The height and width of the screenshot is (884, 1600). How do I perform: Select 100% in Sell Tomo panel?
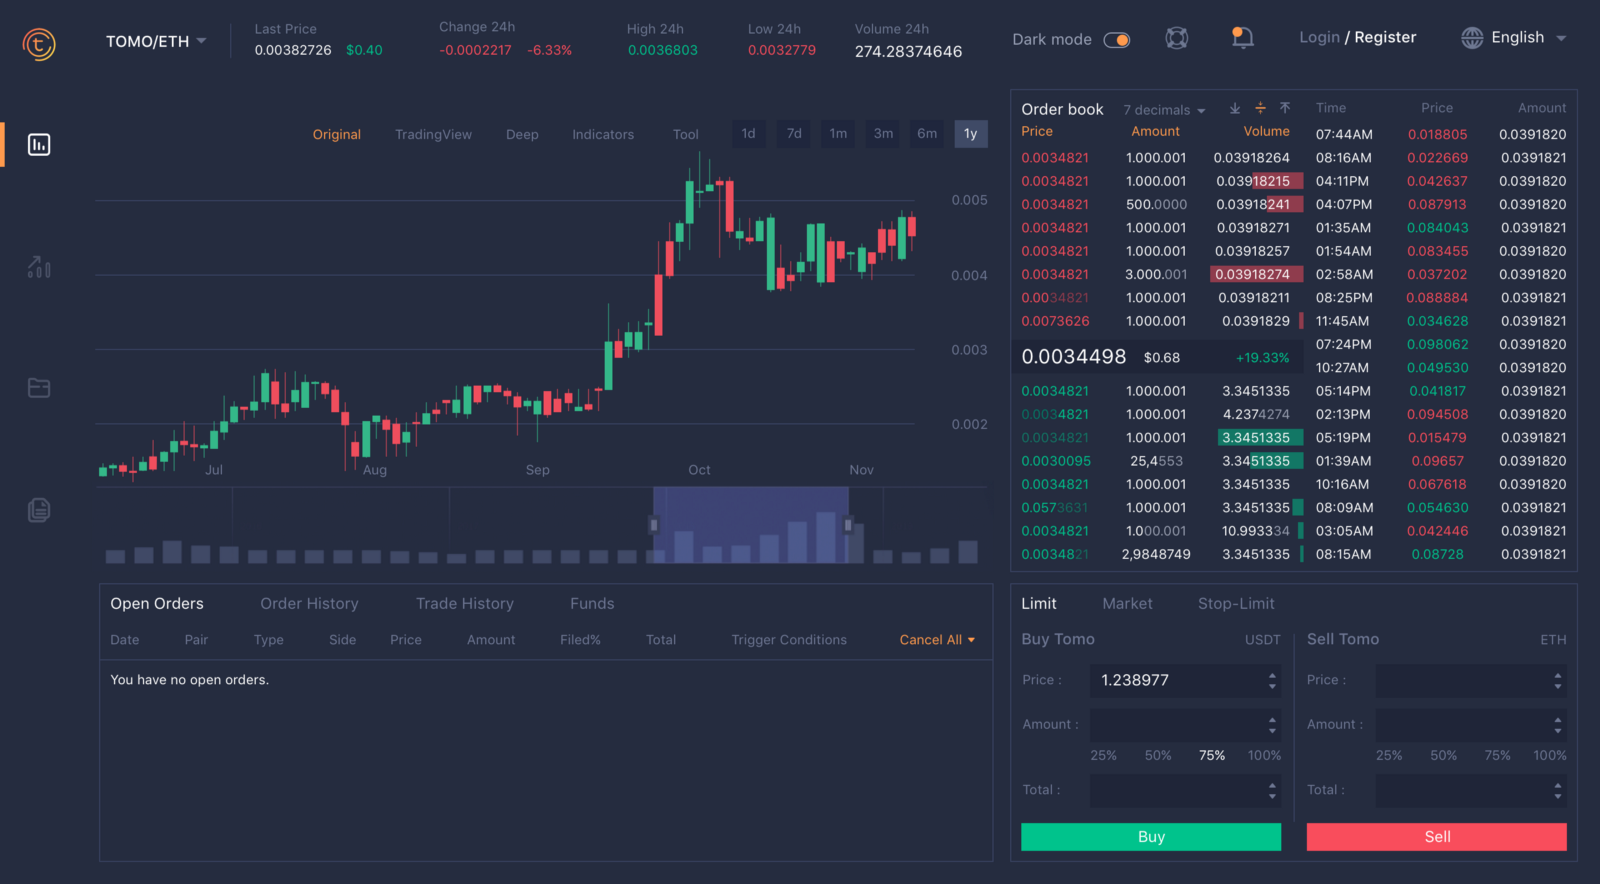pos(1550,756)
